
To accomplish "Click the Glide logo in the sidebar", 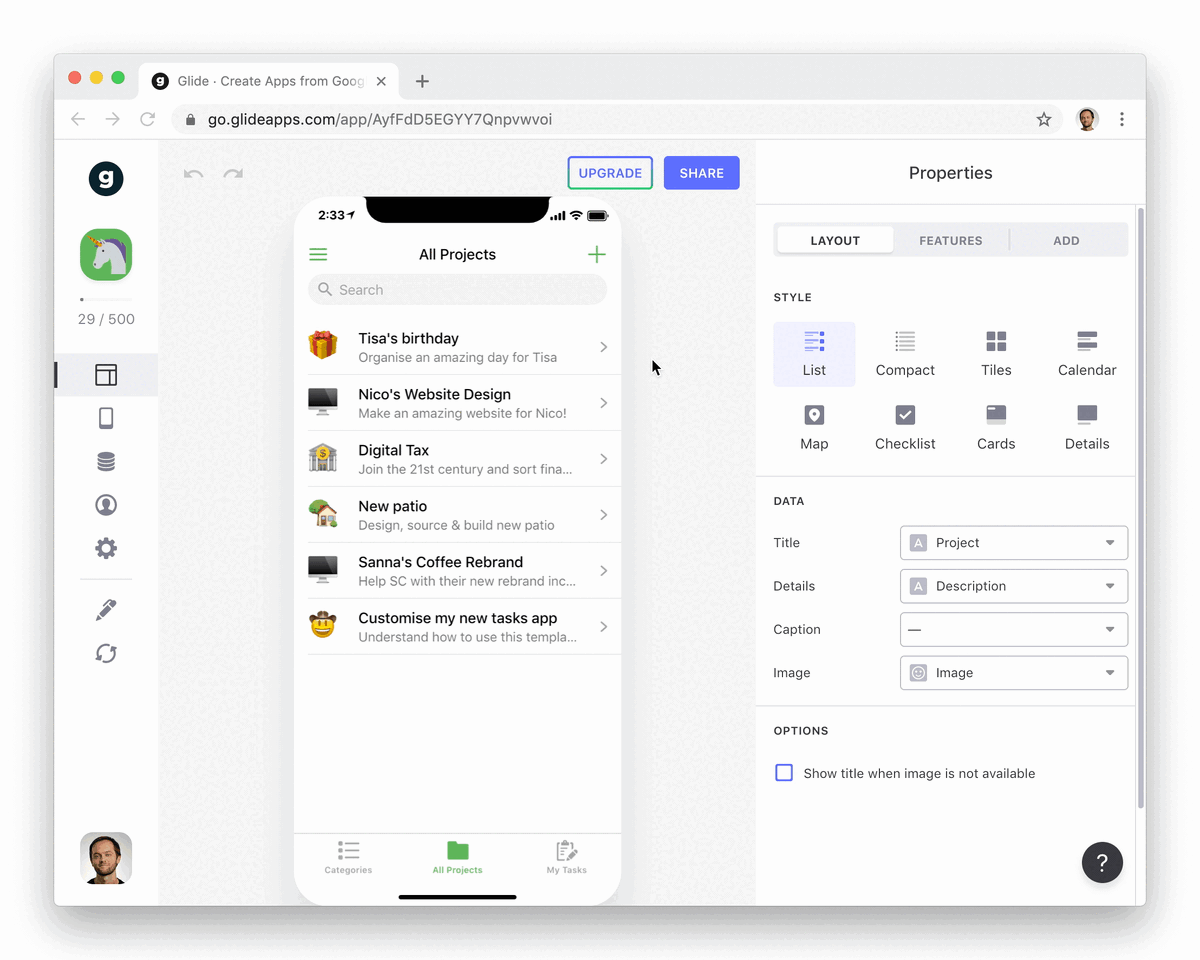I will coord(106,178).
